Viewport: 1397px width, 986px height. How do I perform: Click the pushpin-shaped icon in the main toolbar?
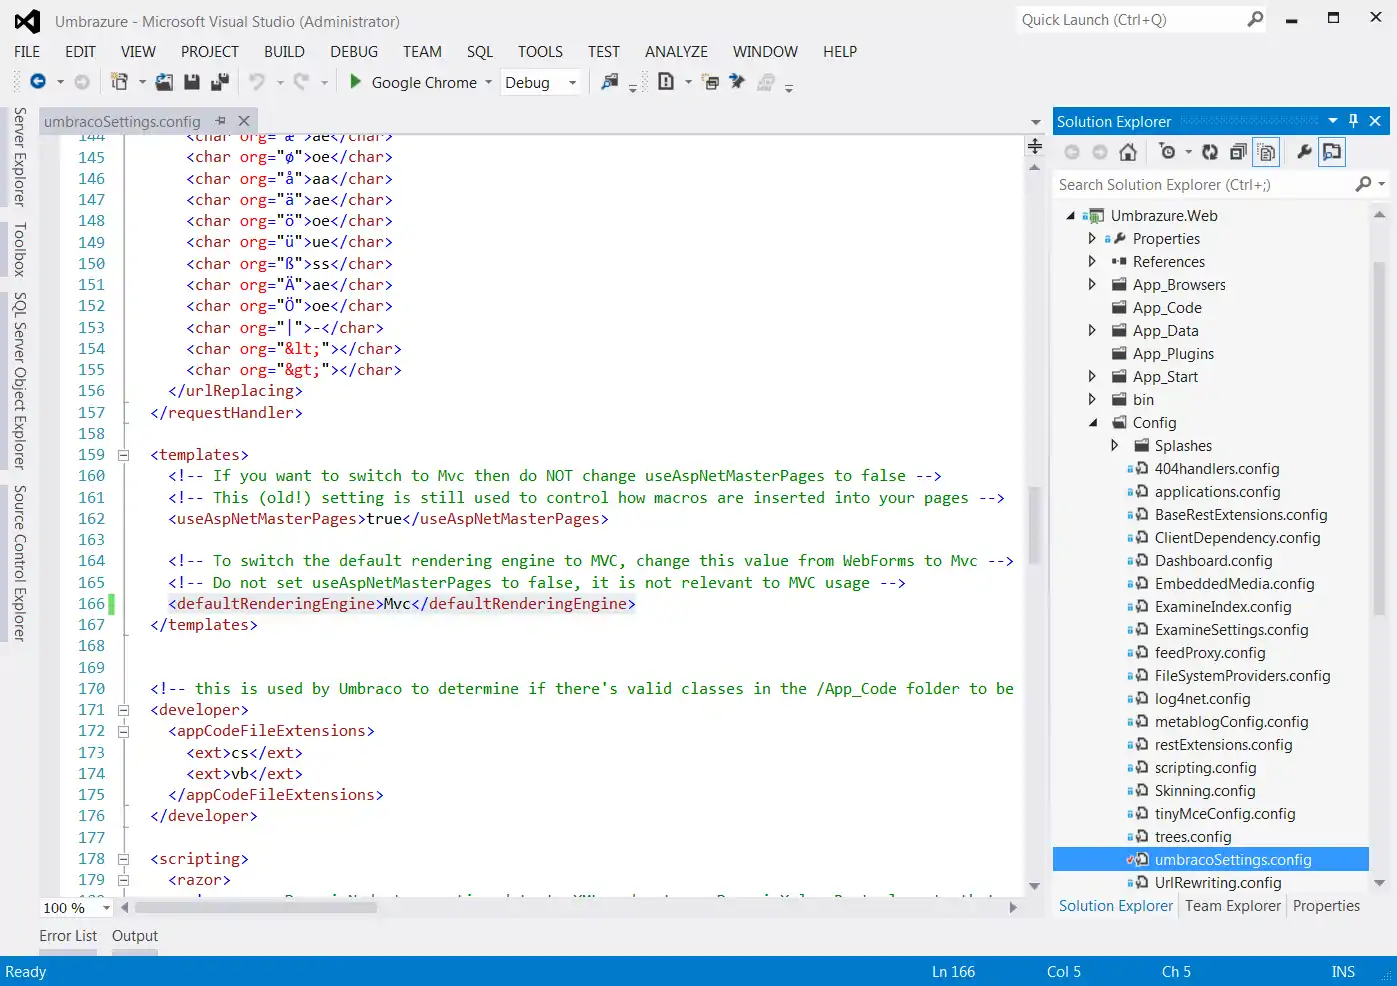(x=737, y=82)
